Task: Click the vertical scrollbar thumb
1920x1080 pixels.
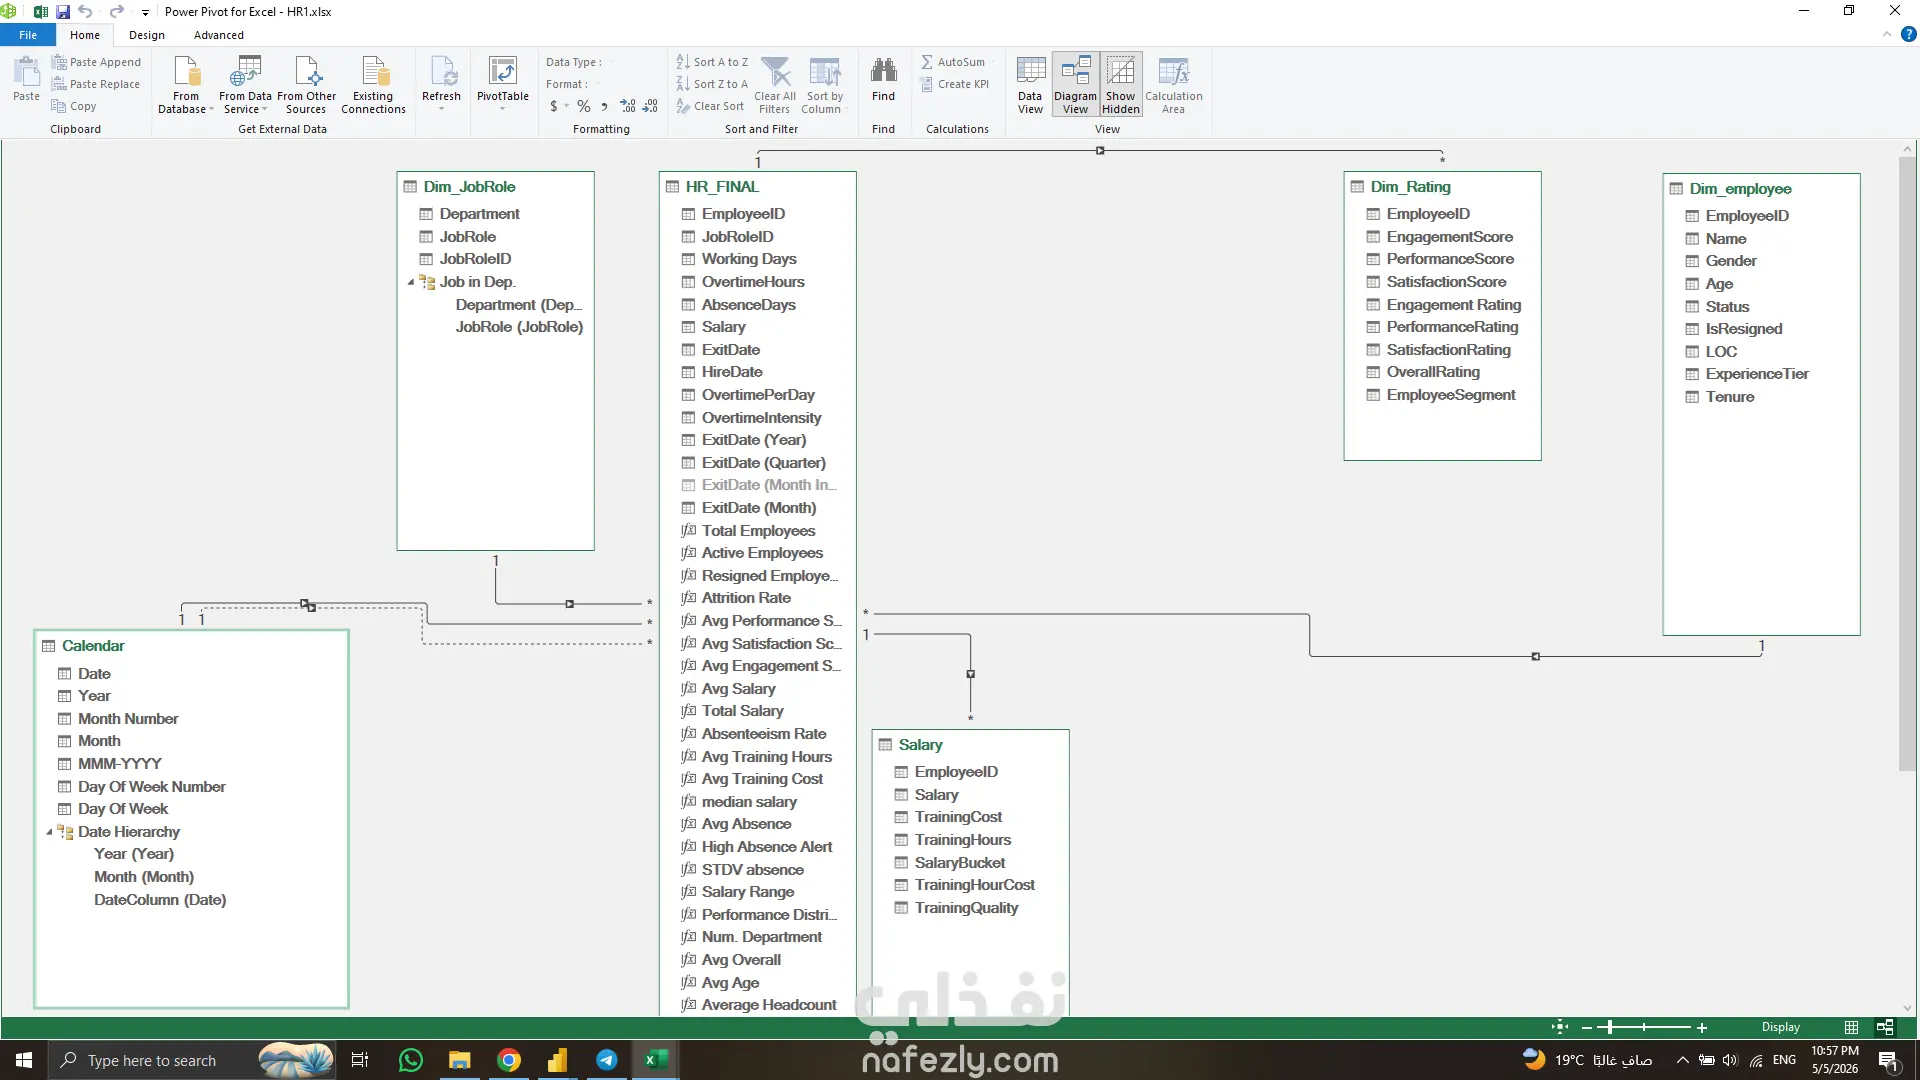Action: (1907, 464)
